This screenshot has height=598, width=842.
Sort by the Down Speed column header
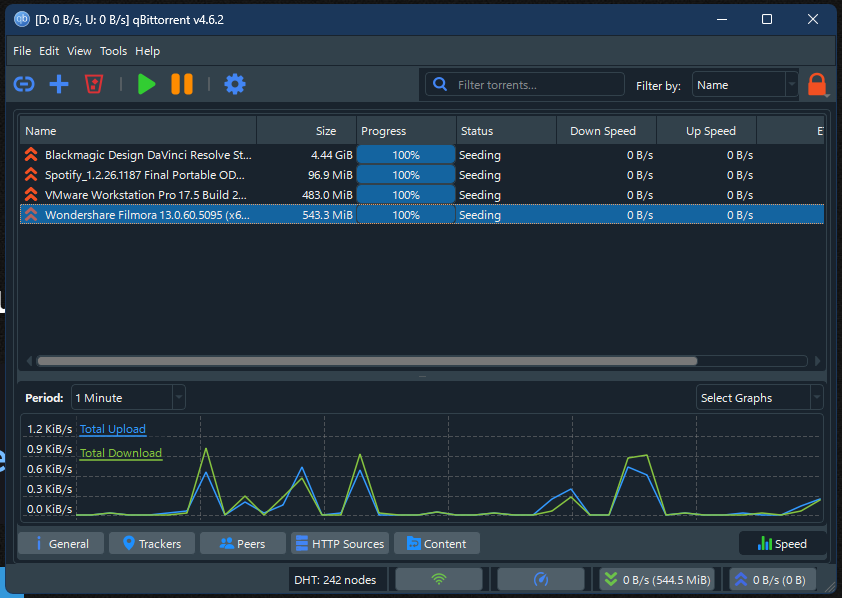coord(606,130)
